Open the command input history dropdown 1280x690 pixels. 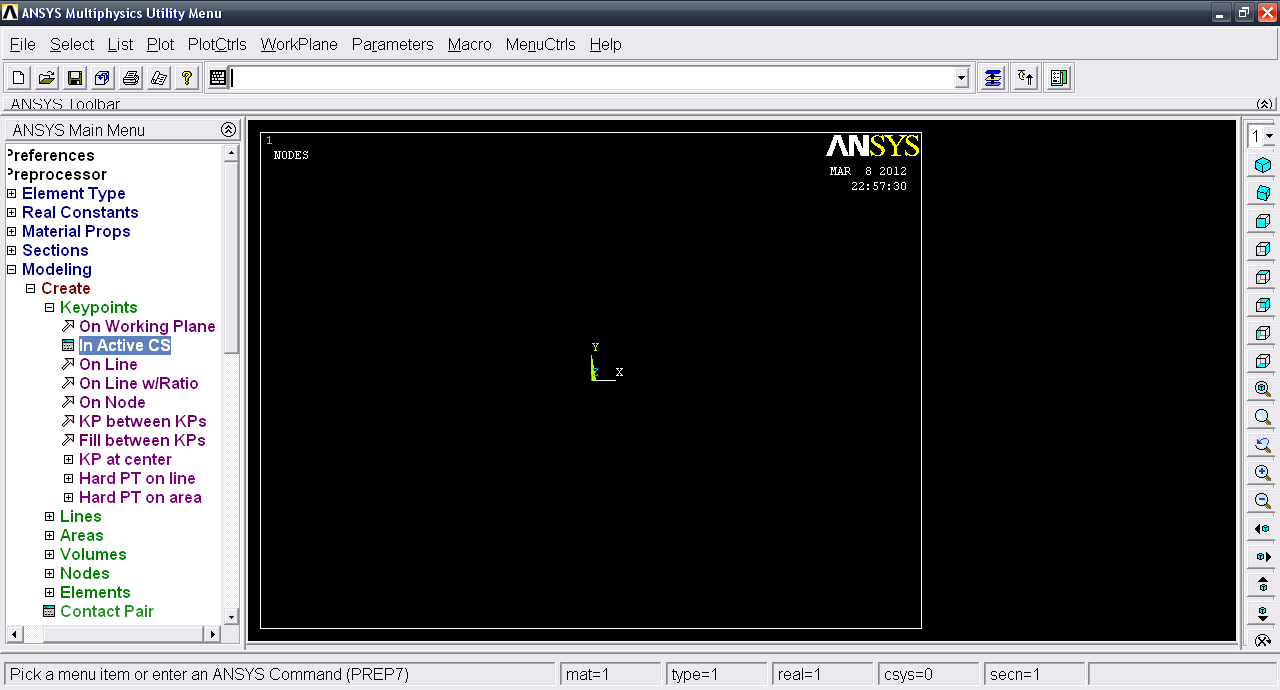tap(962, 78)
